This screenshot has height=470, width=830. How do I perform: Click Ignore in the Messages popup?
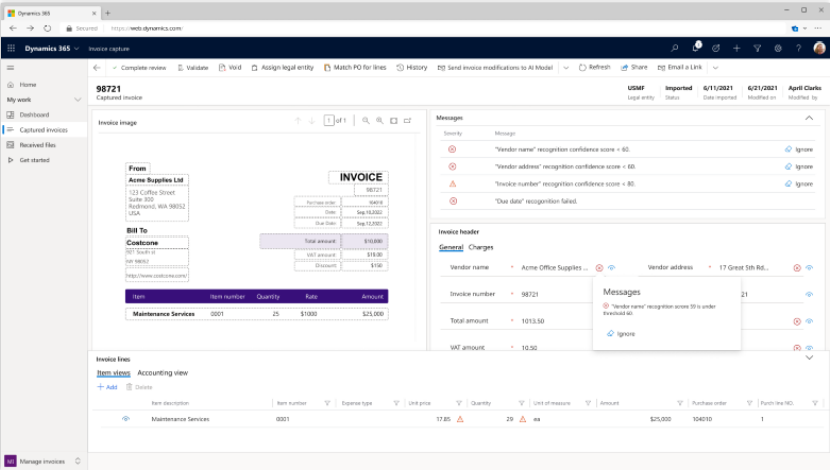click(x=621, y=334)
